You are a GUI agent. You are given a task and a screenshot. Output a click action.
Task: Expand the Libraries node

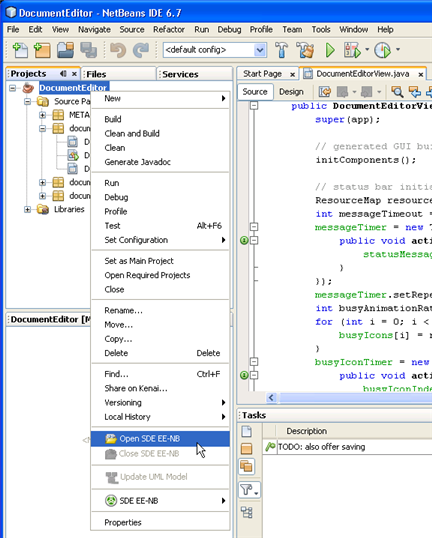pyautogui.click(x=27, y=209)
